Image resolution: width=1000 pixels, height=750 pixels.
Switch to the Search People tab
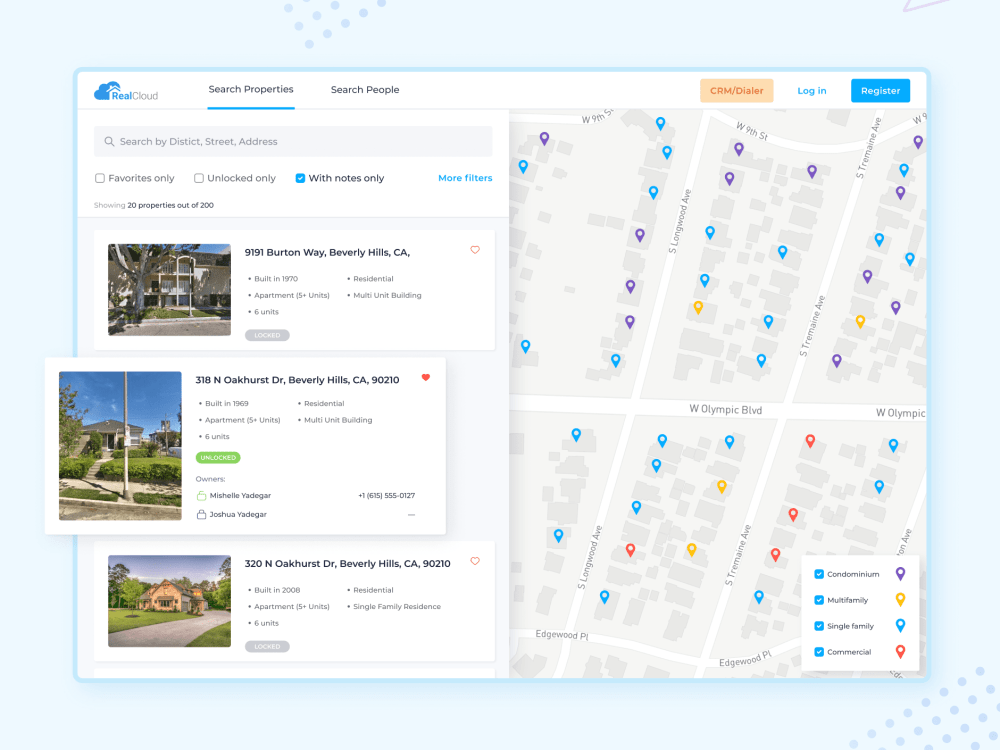(x=365, y=90)
